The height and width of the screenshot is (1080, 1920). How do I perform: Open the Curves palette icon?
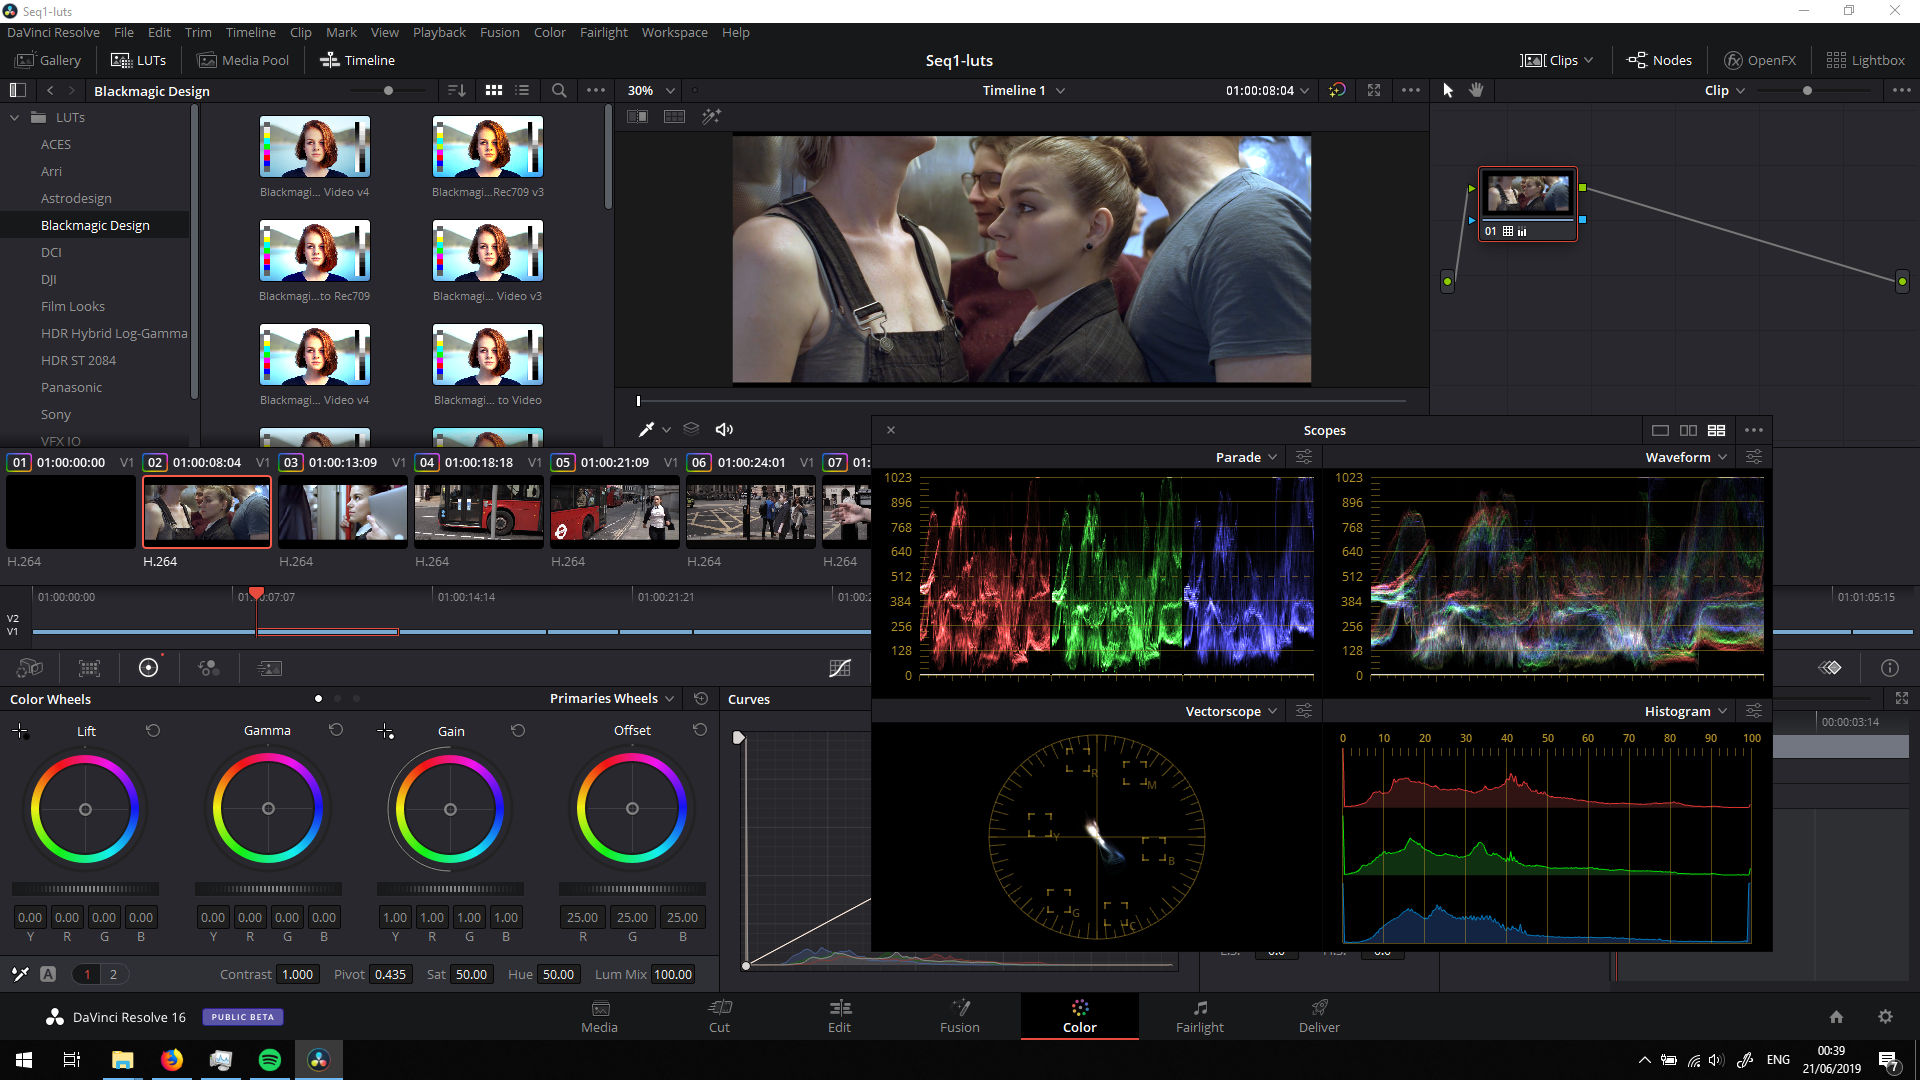click(x=839, y=668)
